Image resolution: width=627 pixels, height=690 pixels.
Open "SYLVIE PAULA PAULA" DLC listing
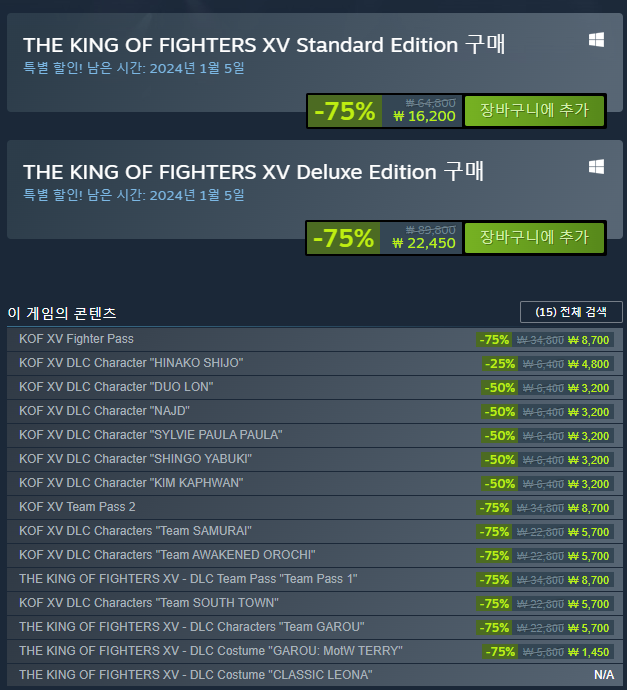(150, 435)
